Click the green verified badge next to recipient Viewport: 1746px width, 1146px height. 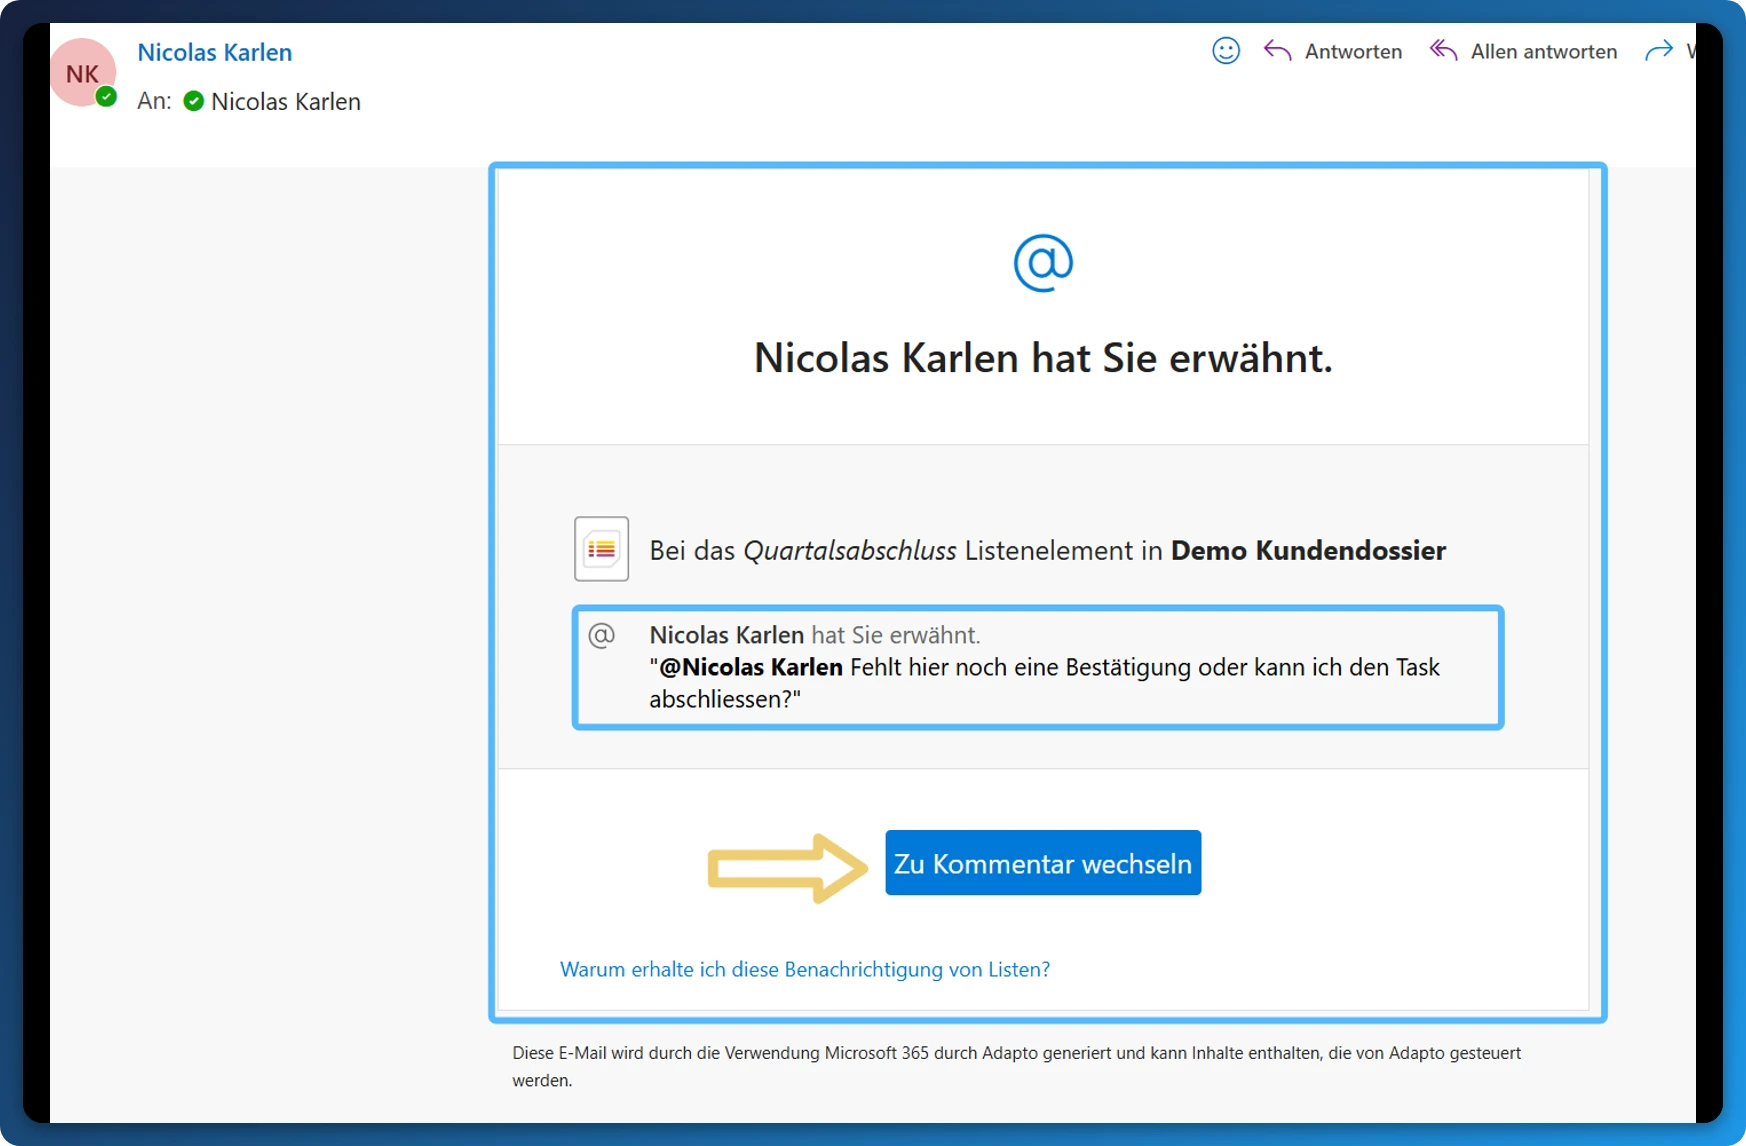194,101
